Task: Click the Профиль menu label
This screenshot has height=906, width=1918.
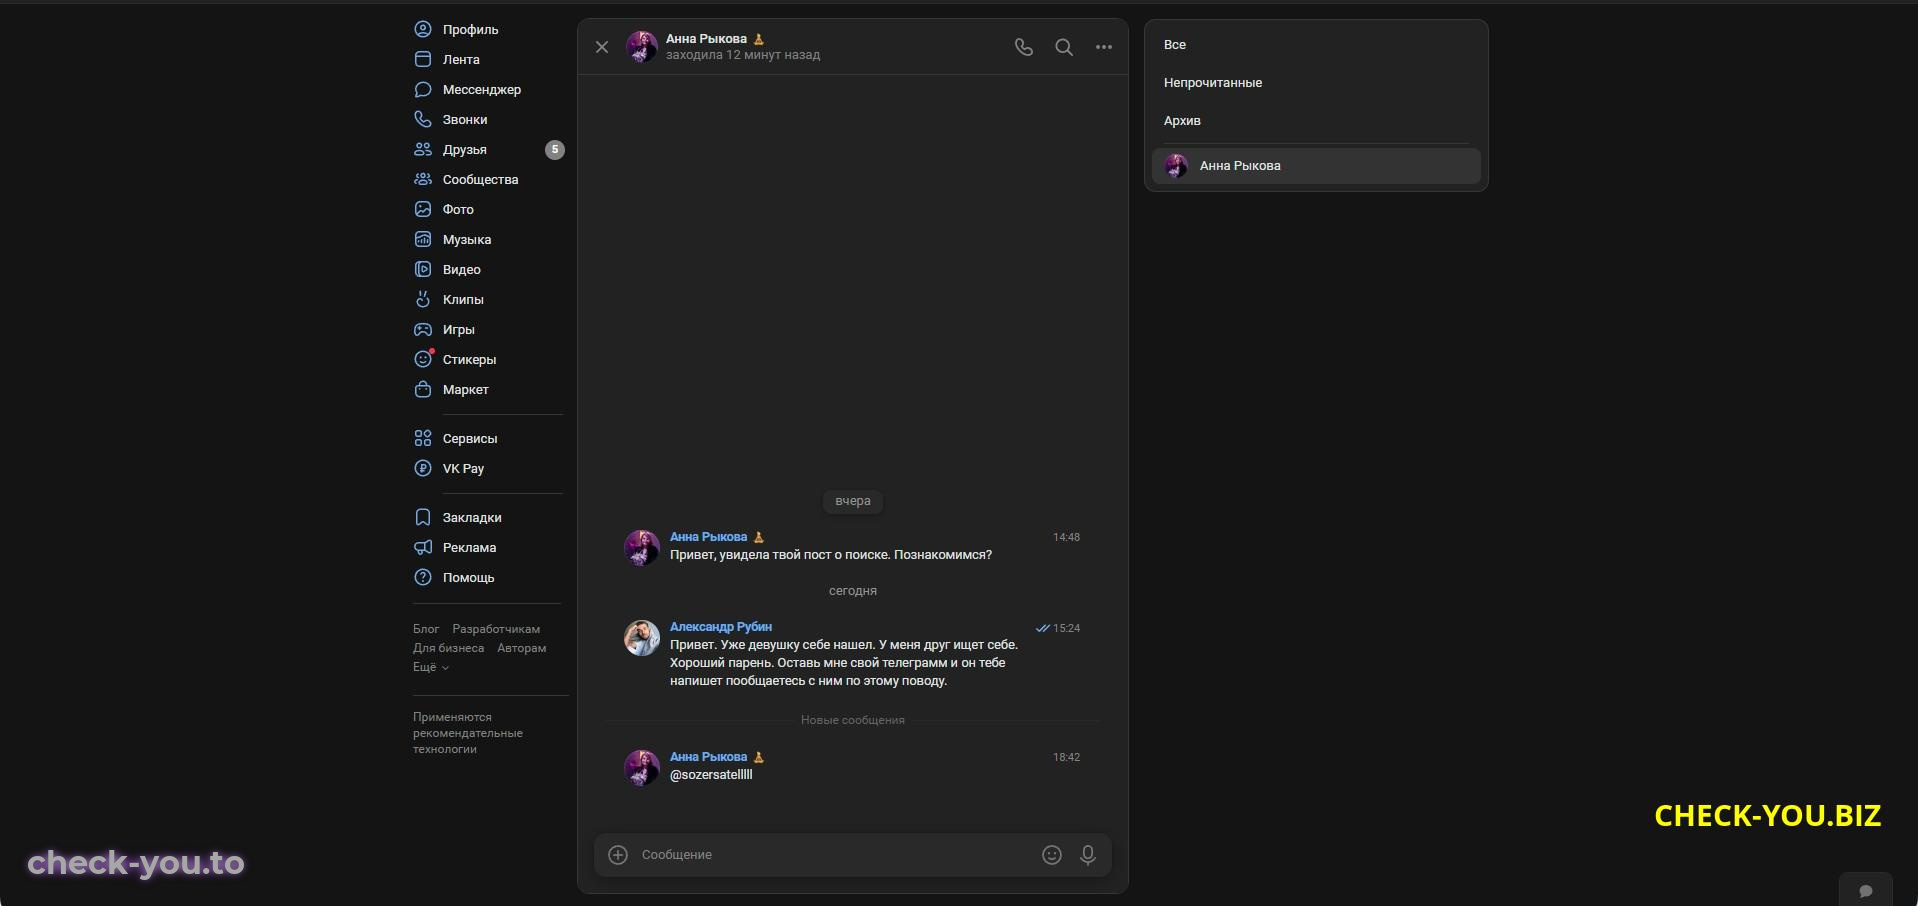Action: [470, 29]
